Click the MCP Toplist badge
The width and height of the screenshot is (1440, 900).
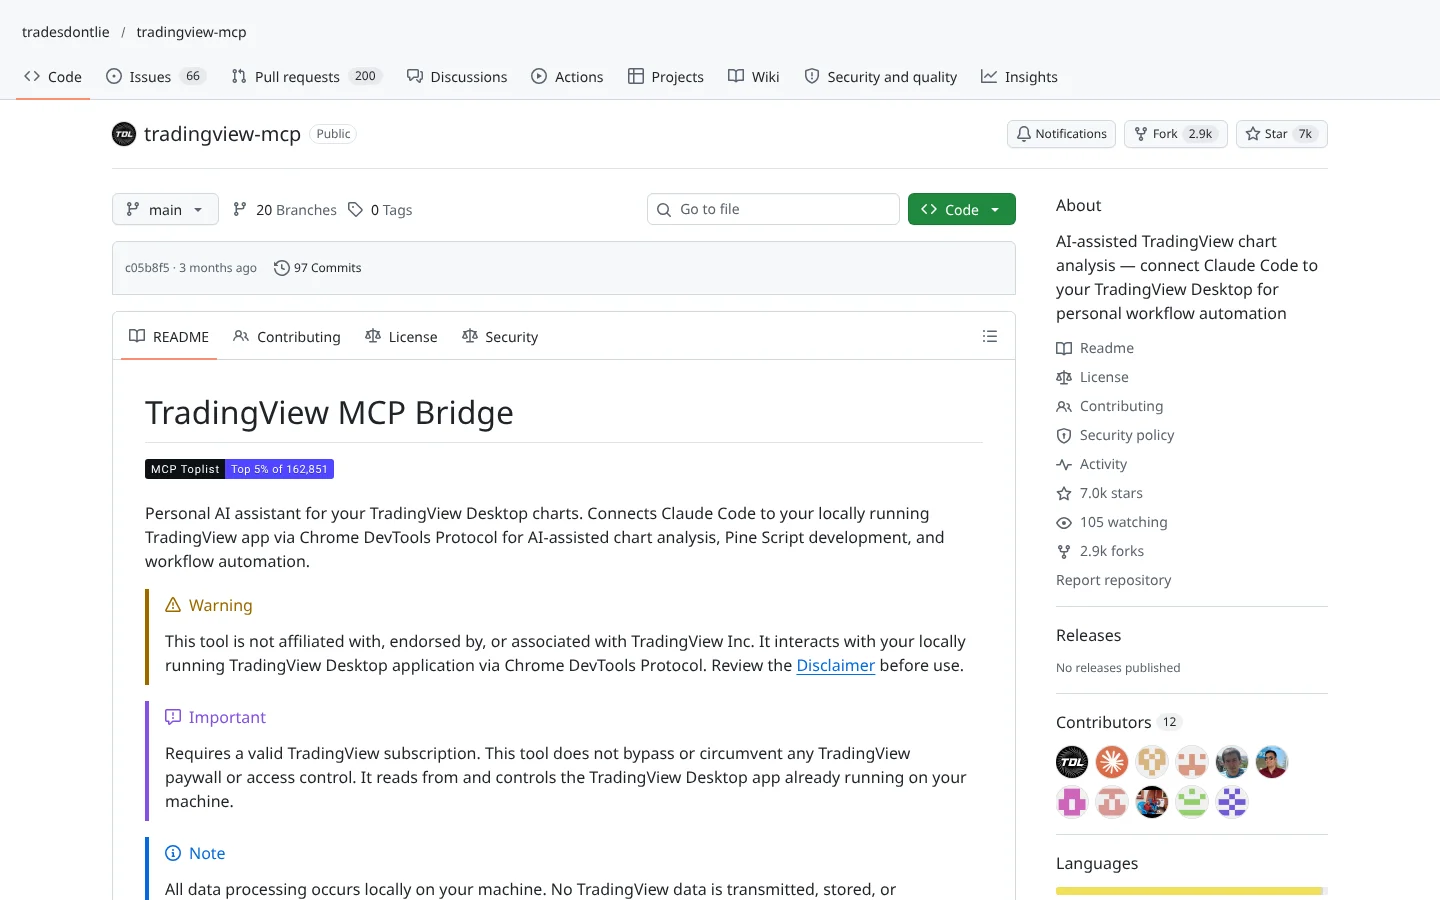(x=239, y=469)
